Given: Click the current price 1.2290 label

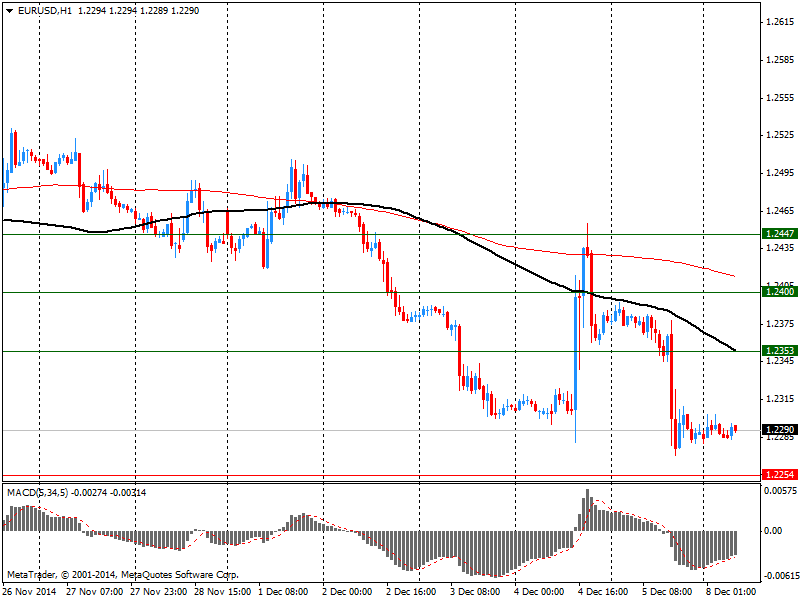Looking at the screenshot, I should [x=780, y=430].
